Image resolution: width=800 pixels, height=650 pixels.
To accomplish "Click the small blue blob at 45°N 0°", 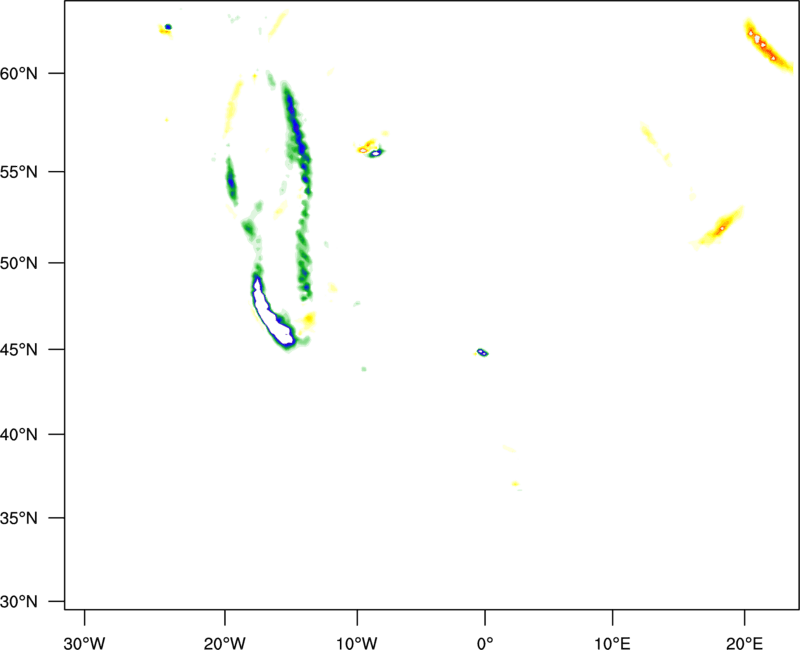I will click(482, 352).
